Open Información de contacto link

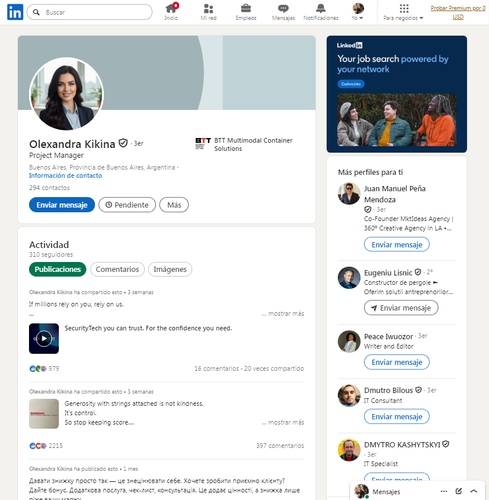coord(65,175)
